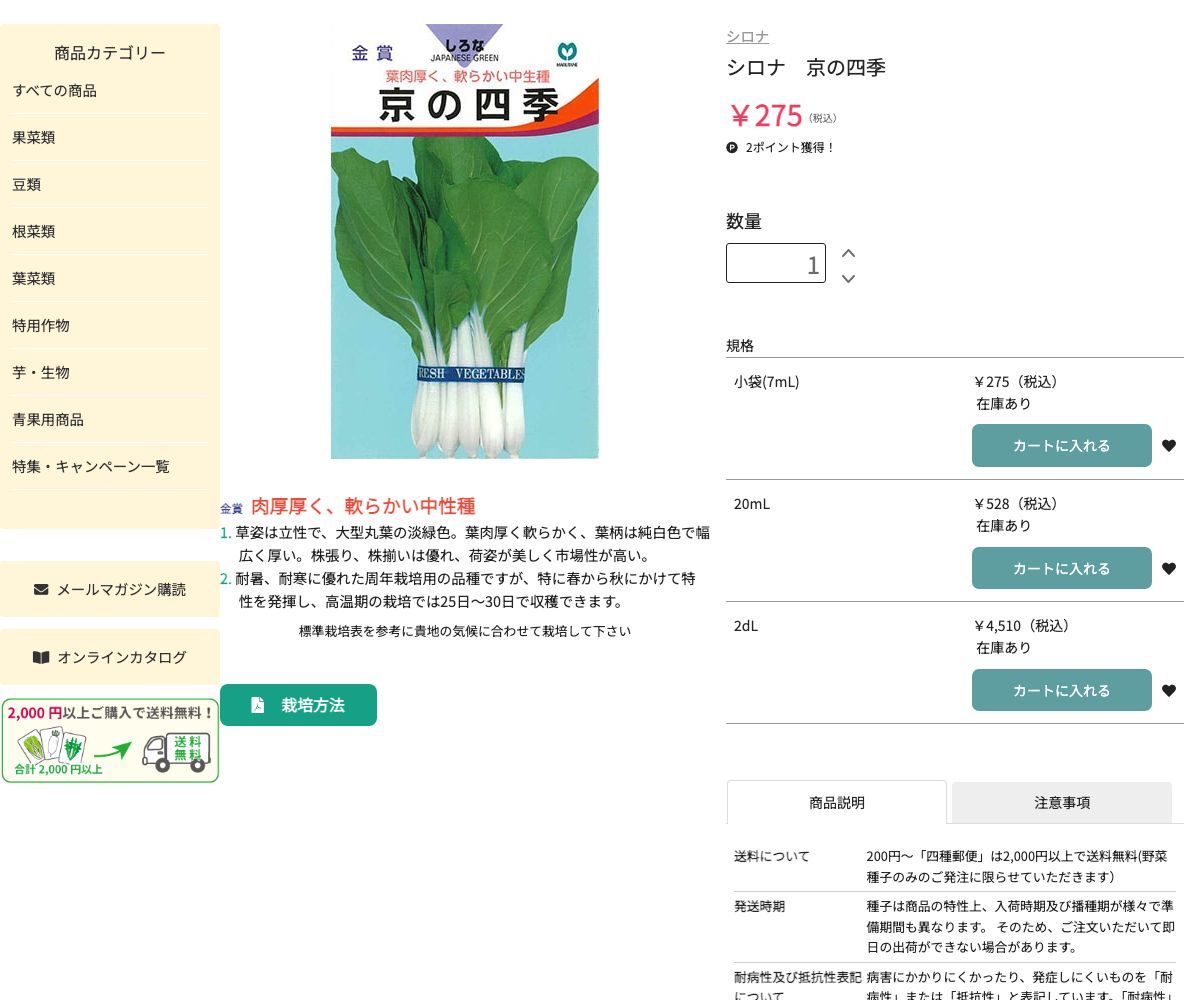This screenshot has width=1200, height=1000.
Task: Click the quantity input field
Action: (776, 262)
